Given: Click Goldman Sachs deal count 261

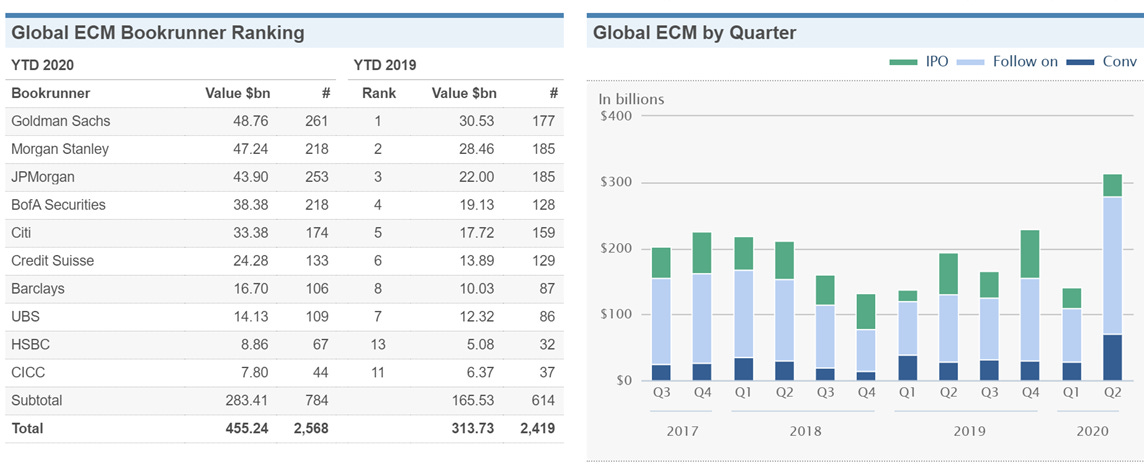Looking at the screenshot, I should pyautogui.click(x=317, y=121).
